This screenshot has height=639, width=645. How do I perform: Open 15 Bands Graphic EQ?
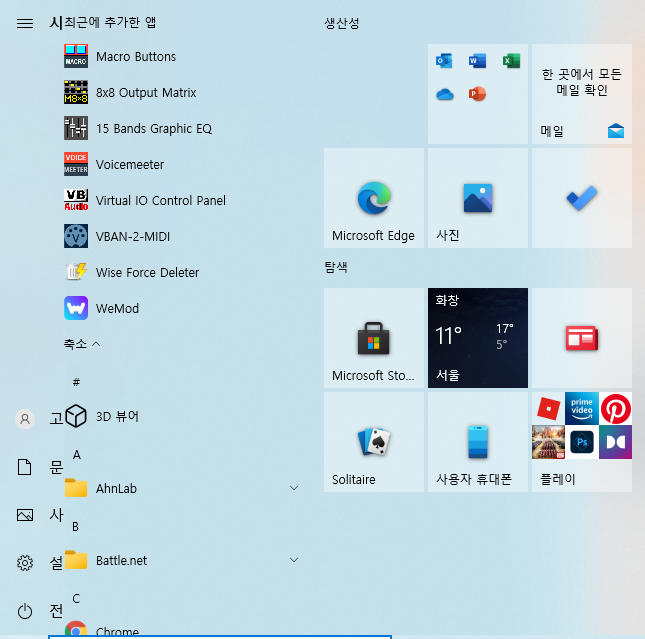point(137,128)
